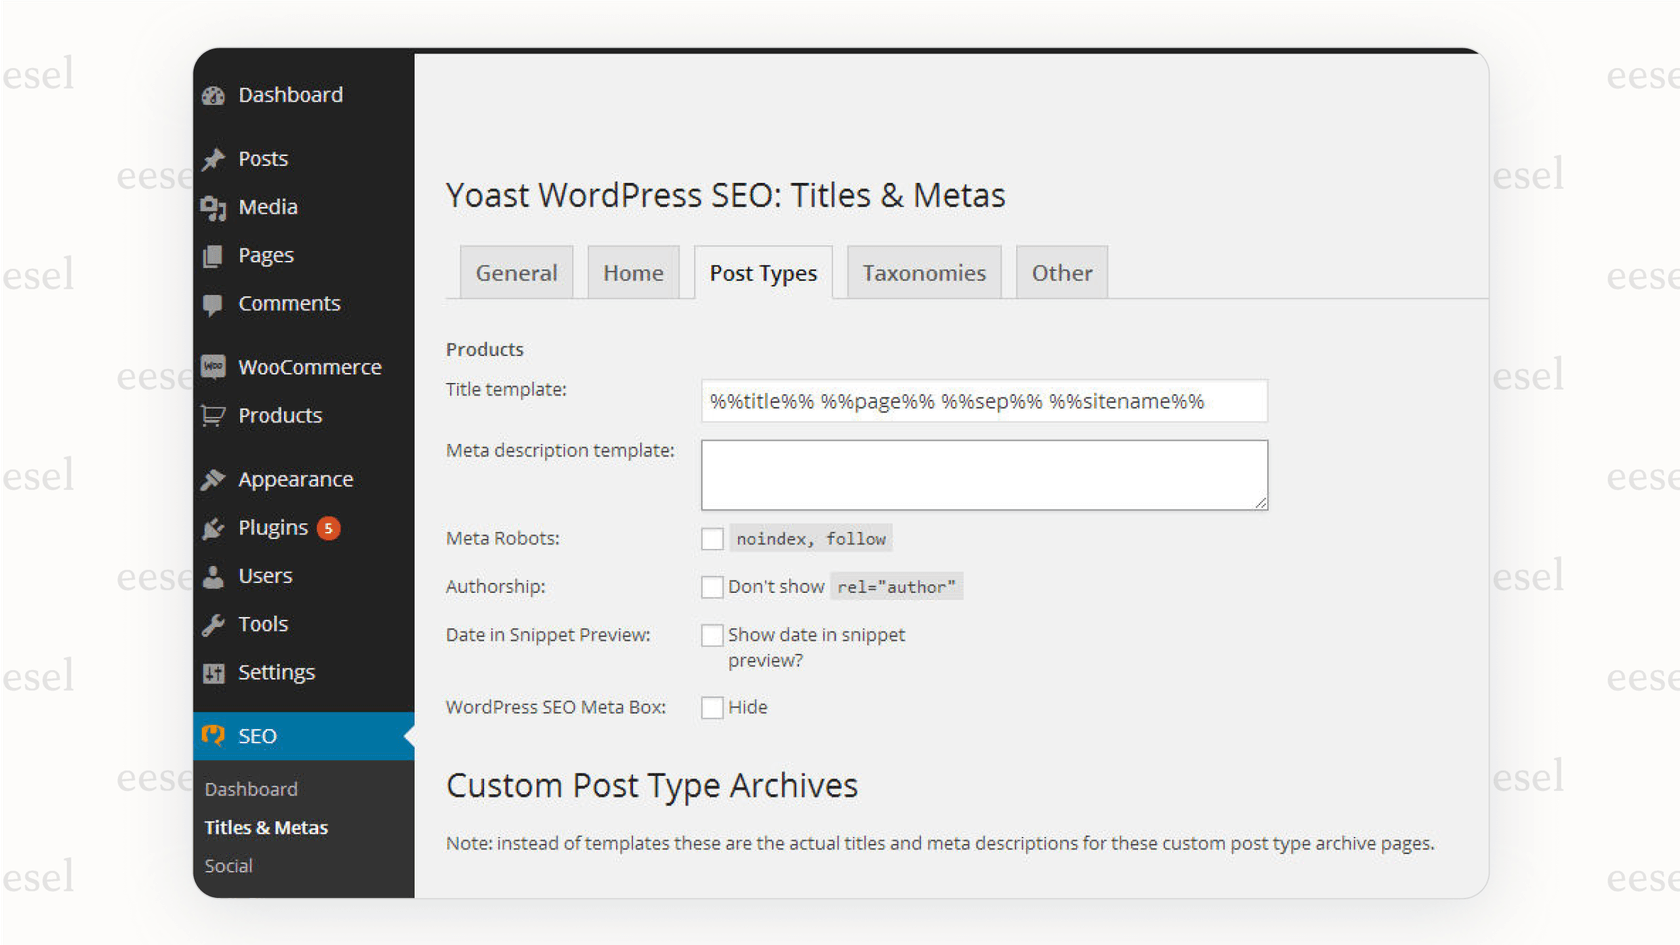Viewport: 1680px width, 945px height.
Task: Hide the WordPress SEO Meta Box
Action: pyautogui.click(x=712, y=707)
